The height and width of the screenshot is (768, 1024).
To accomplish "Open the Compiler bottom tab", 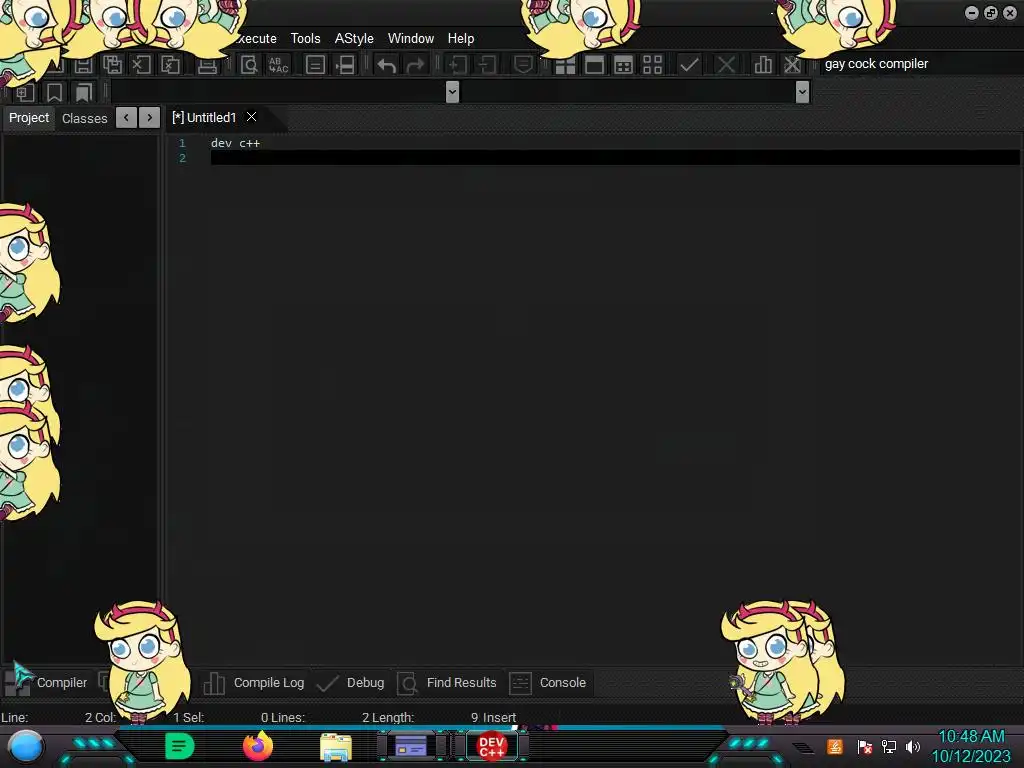I will pos(61,682).
